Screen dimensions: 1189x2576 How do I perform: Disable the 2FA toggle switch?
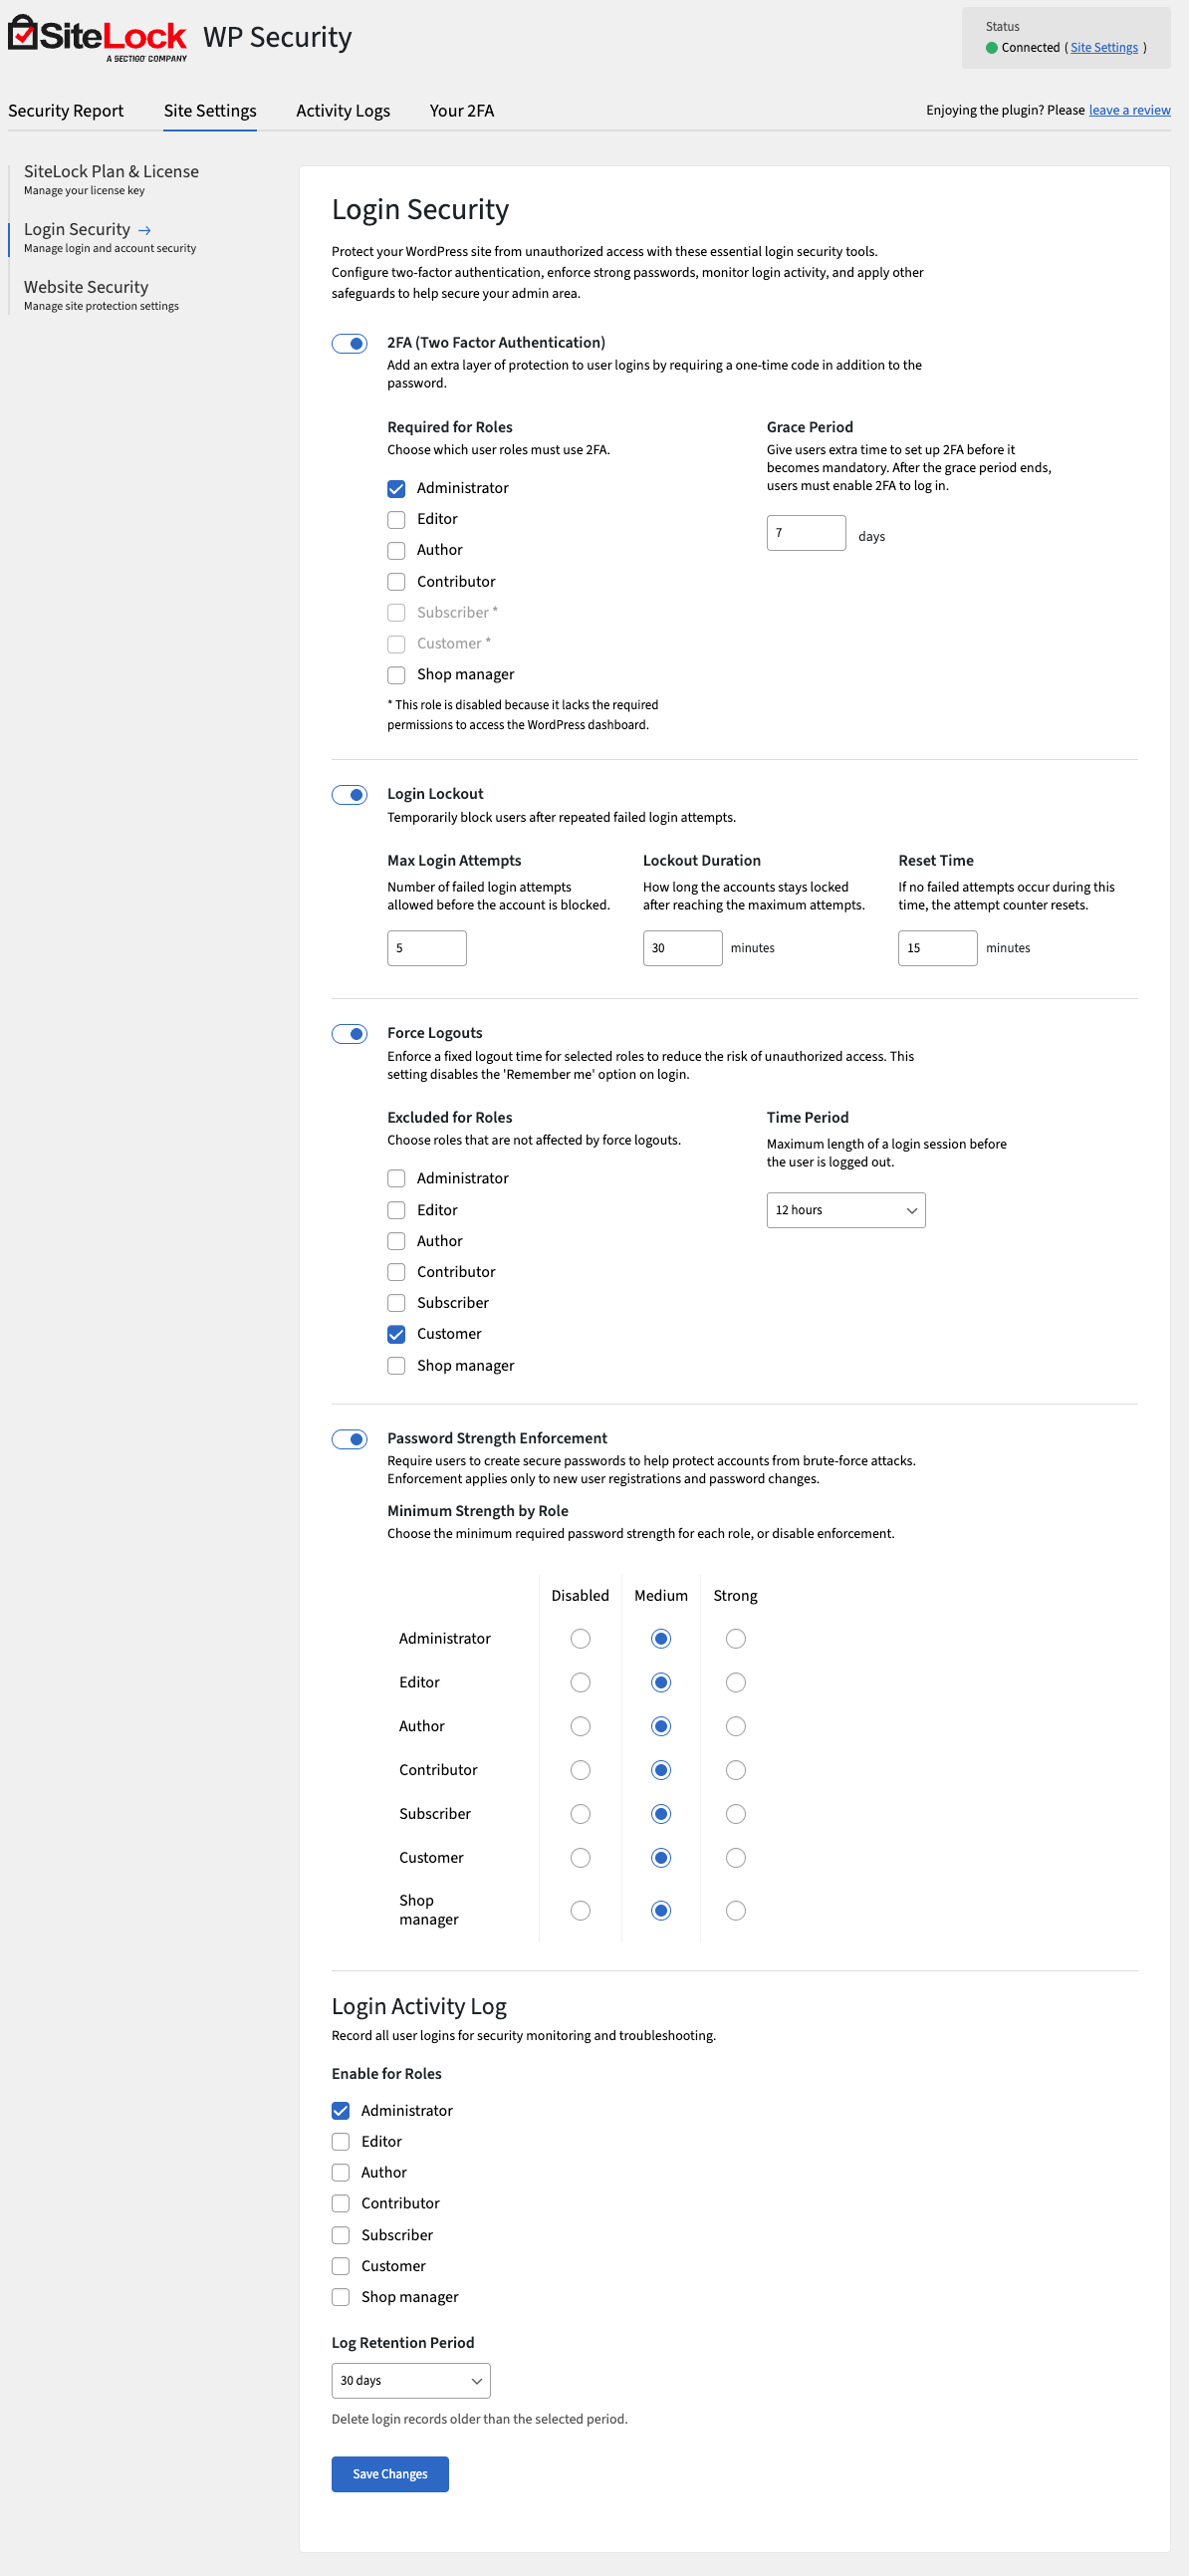click(350, 343)
